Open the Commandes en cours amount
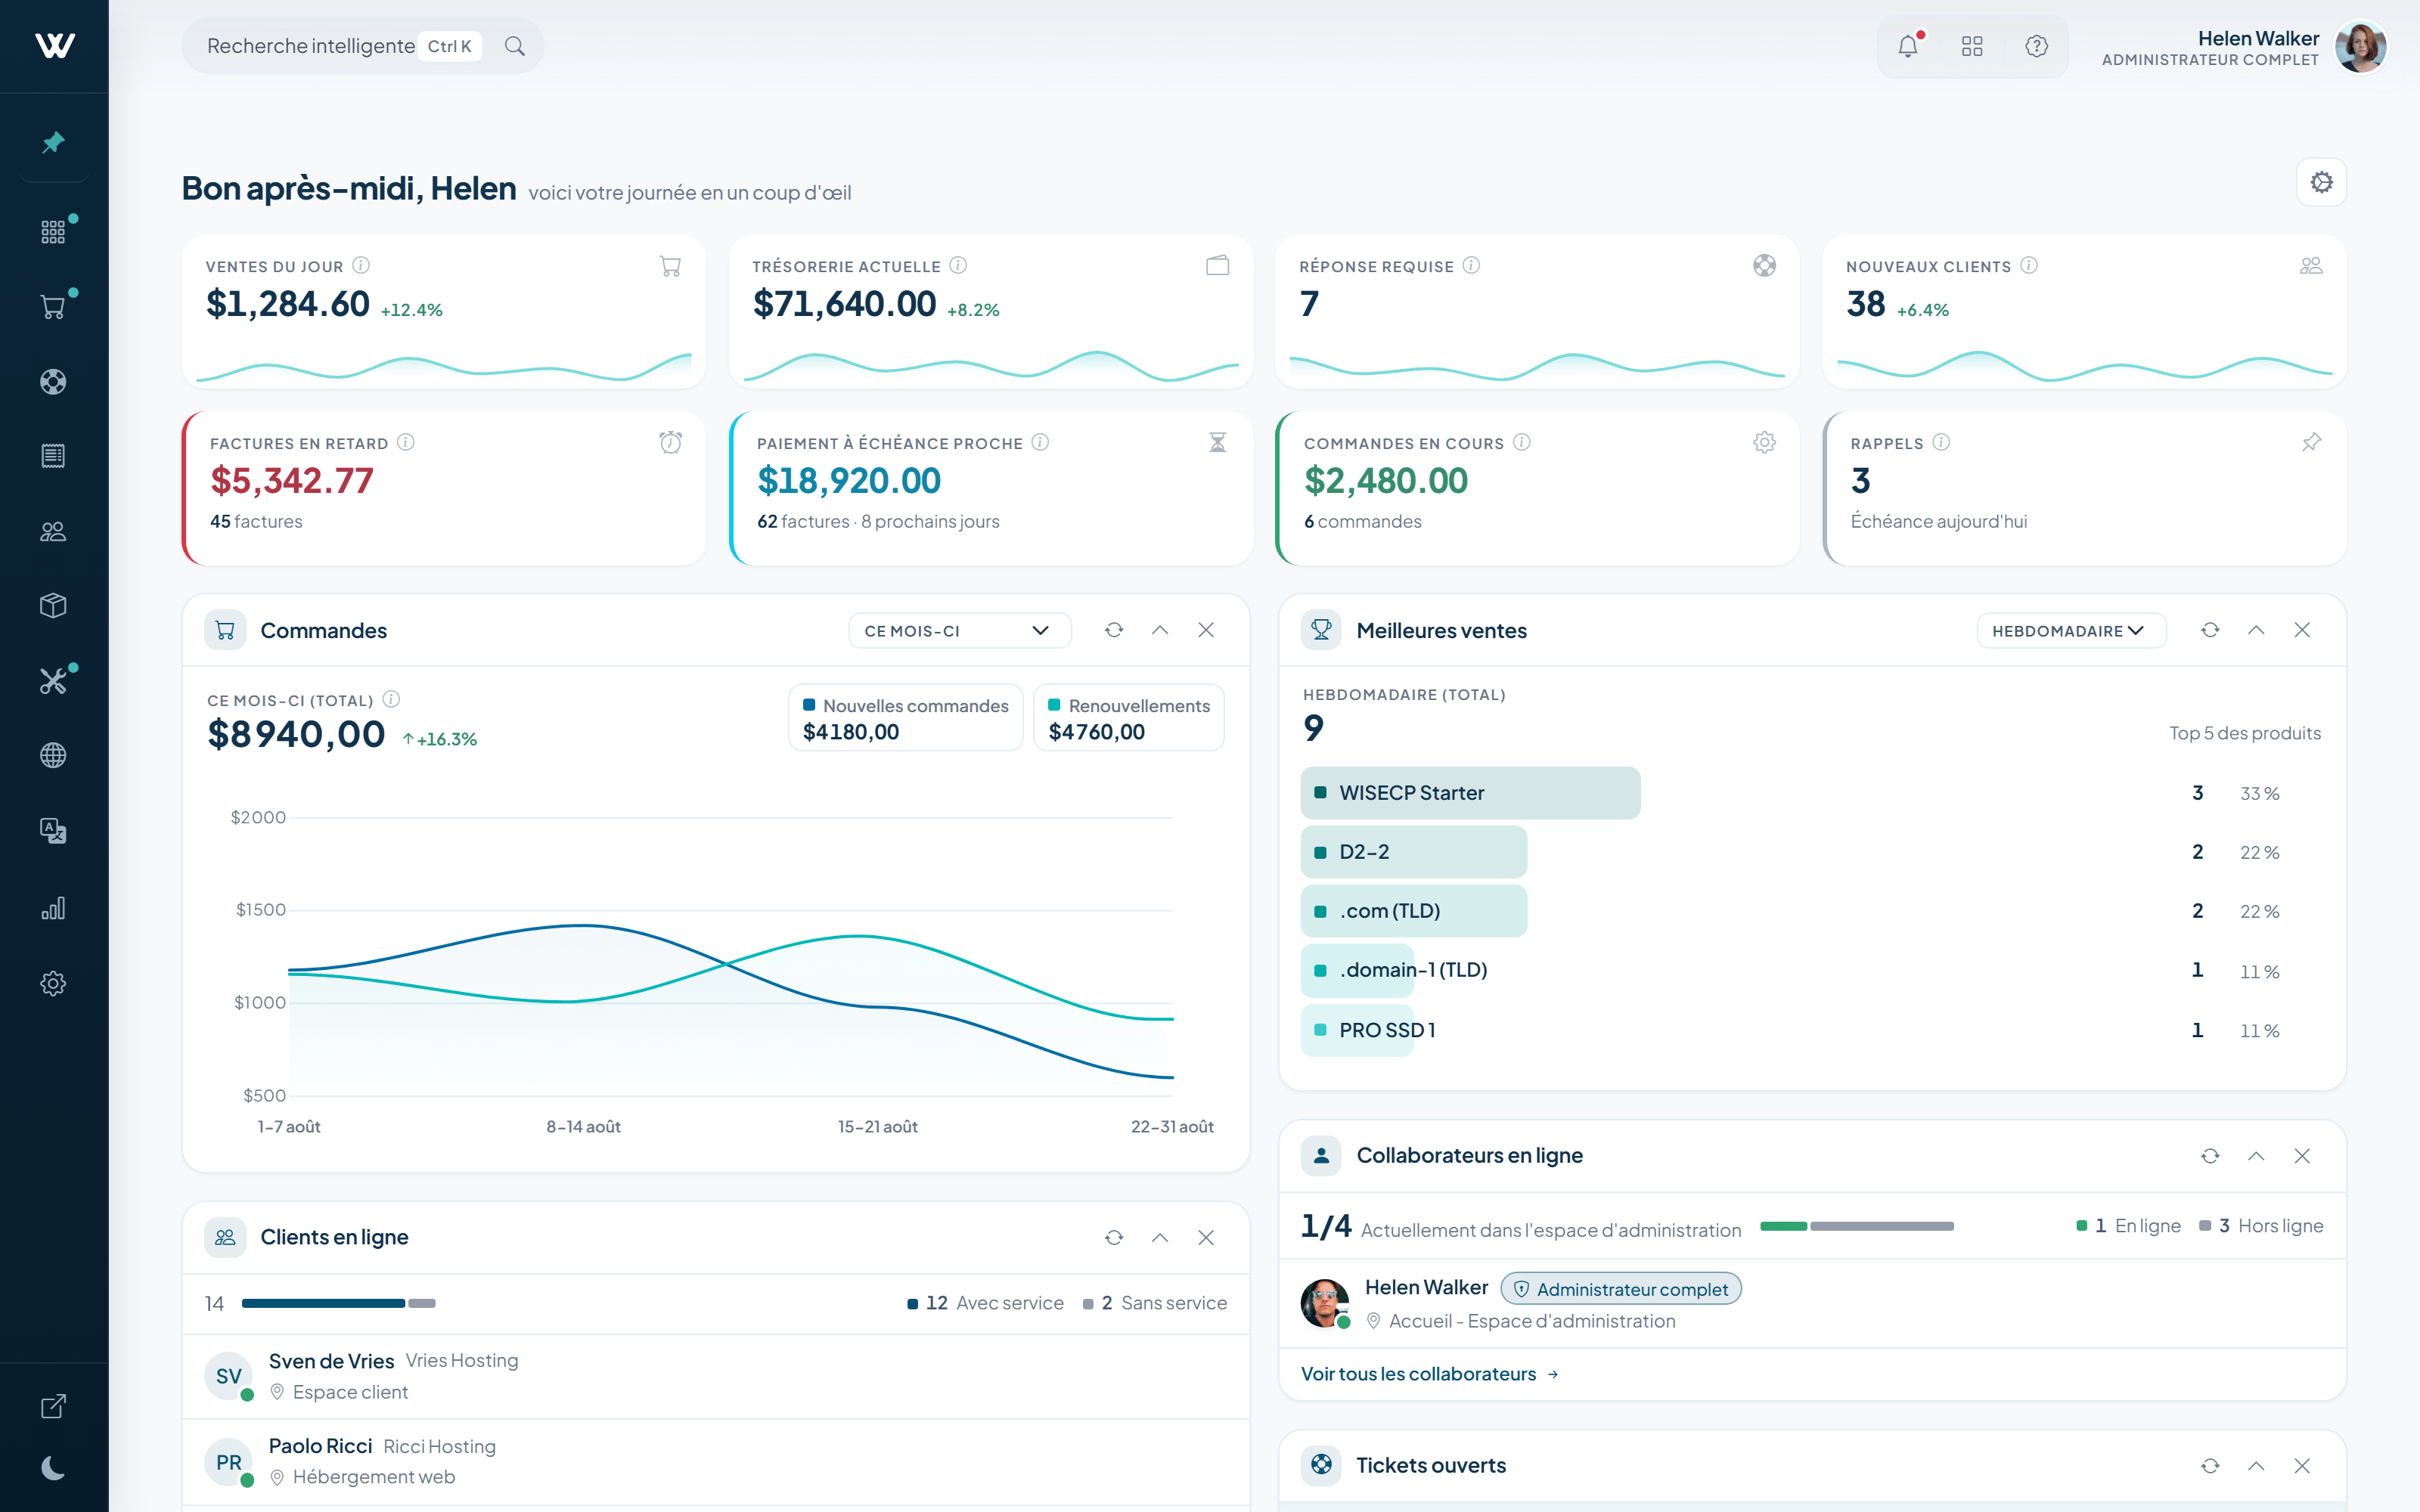The width and height of the screenshot is (2420, 1512). [1386, 481]
